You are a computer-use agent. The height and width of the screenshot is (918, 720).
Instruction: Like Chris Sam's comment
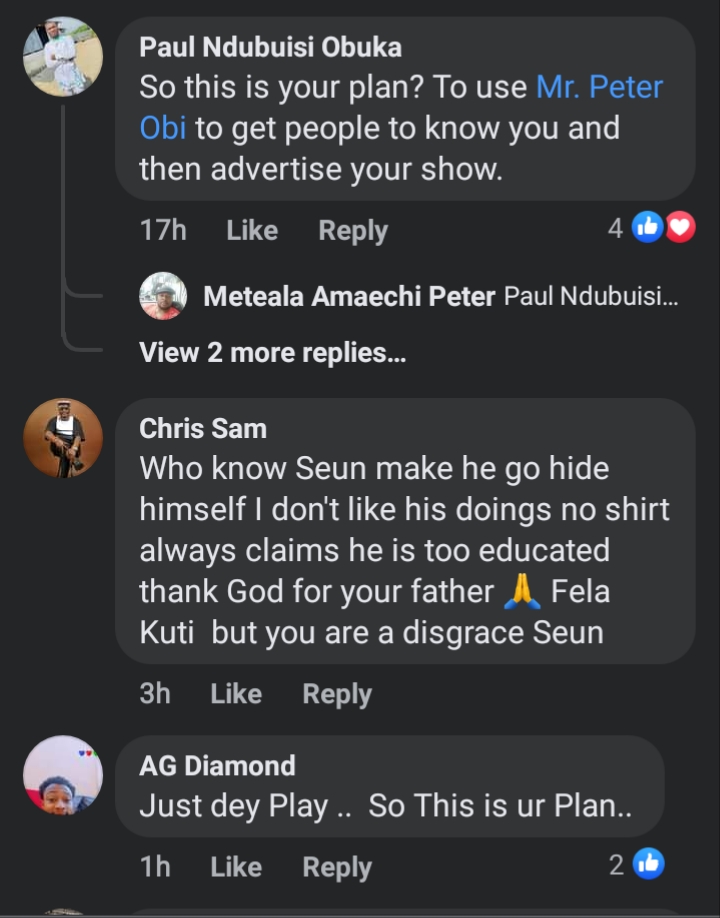click(x=236, y=694)
